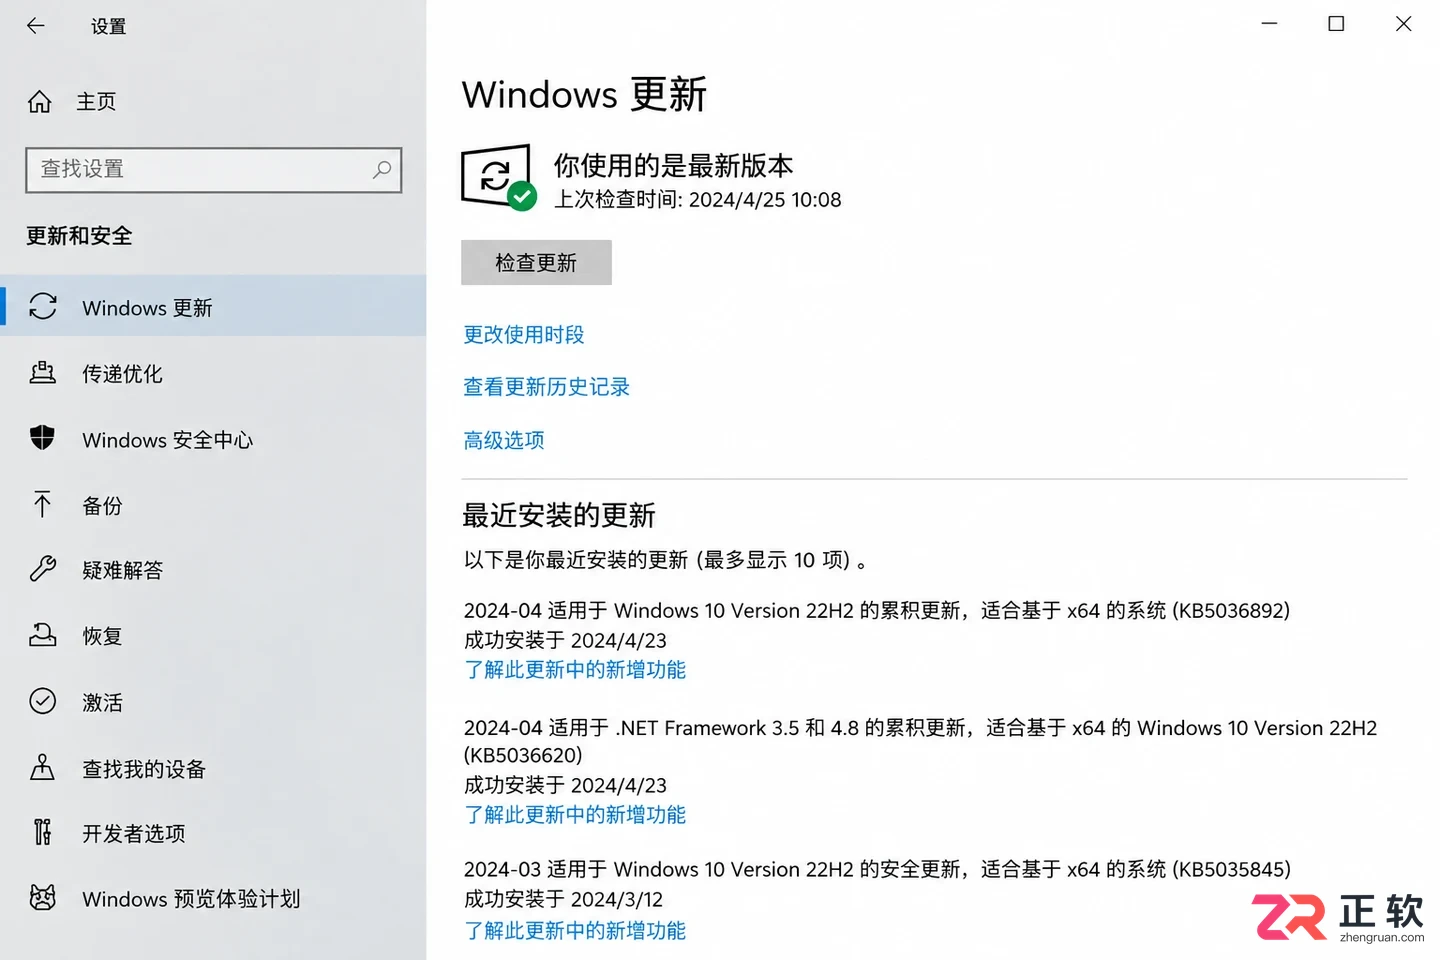Click the 恢复 sidebar icon

(x=43, y=635)
